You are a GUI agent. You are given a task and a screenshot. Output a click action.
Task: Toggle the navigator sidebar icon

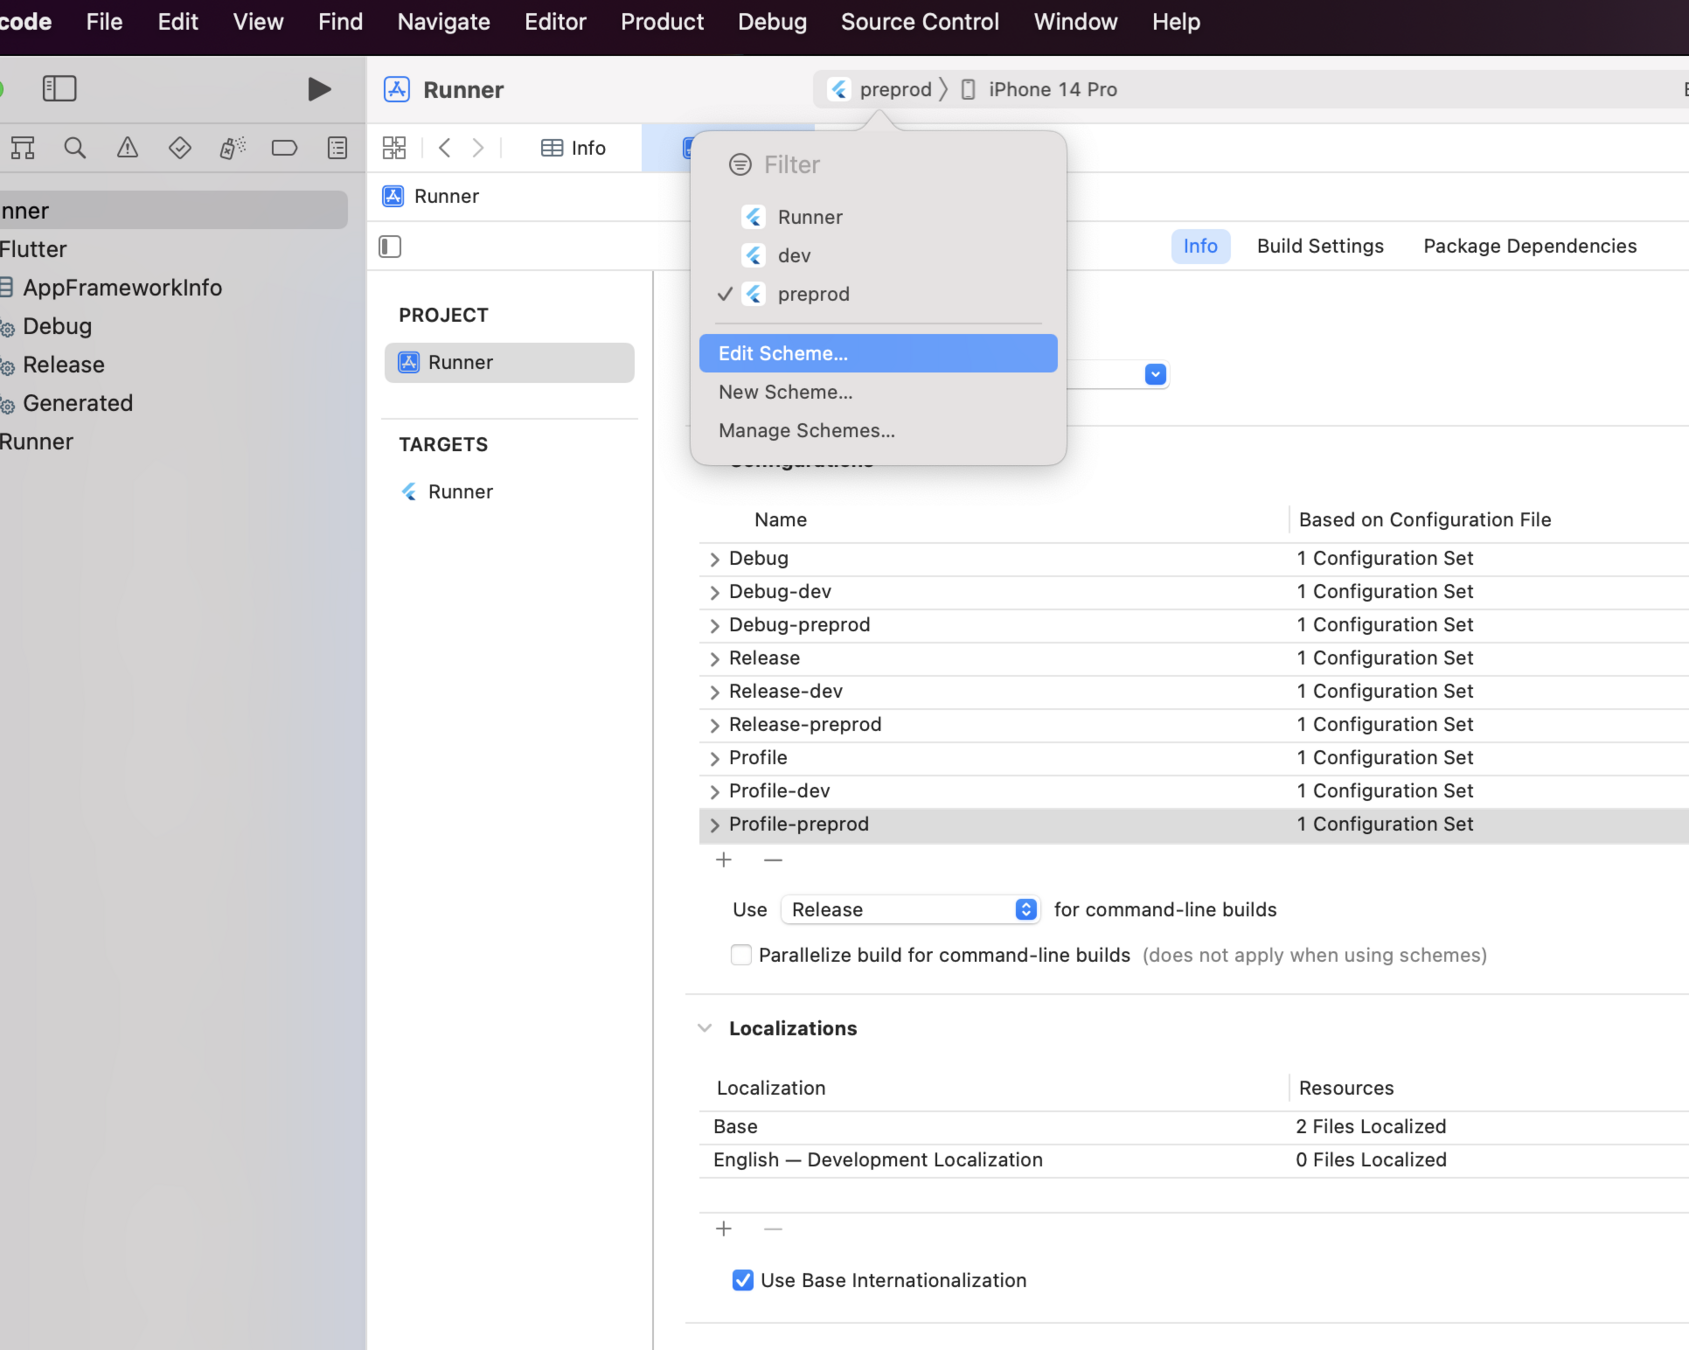point(59,88)
